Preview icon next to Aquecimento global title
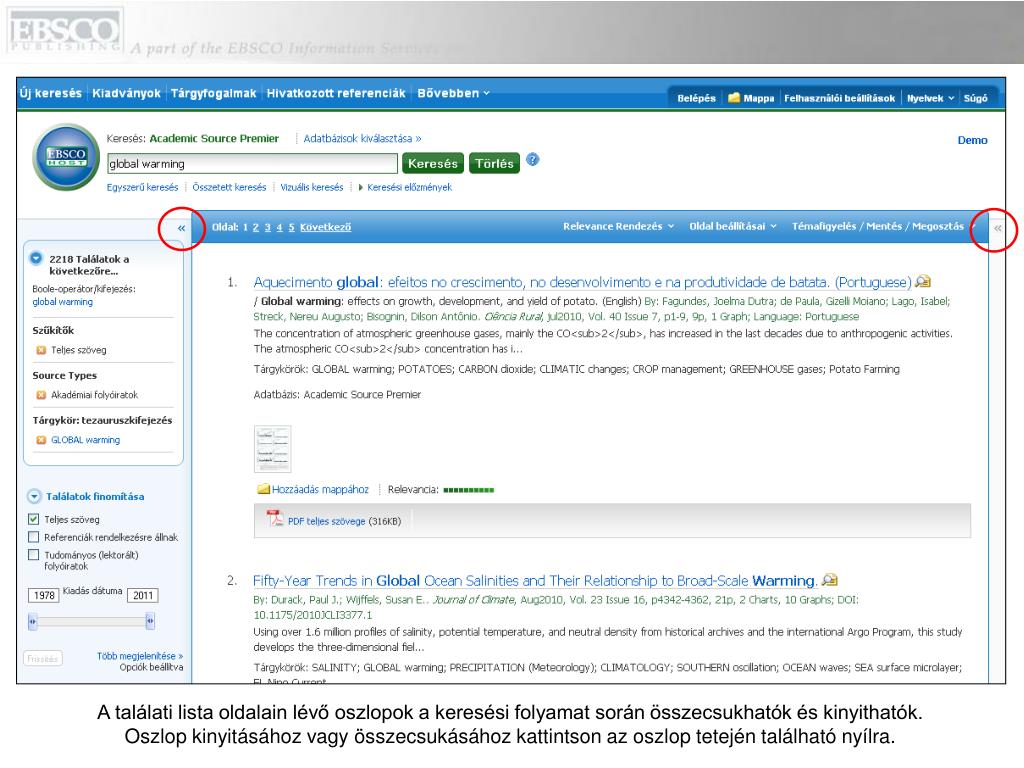Screen dimensions: 1024x768 923,281
